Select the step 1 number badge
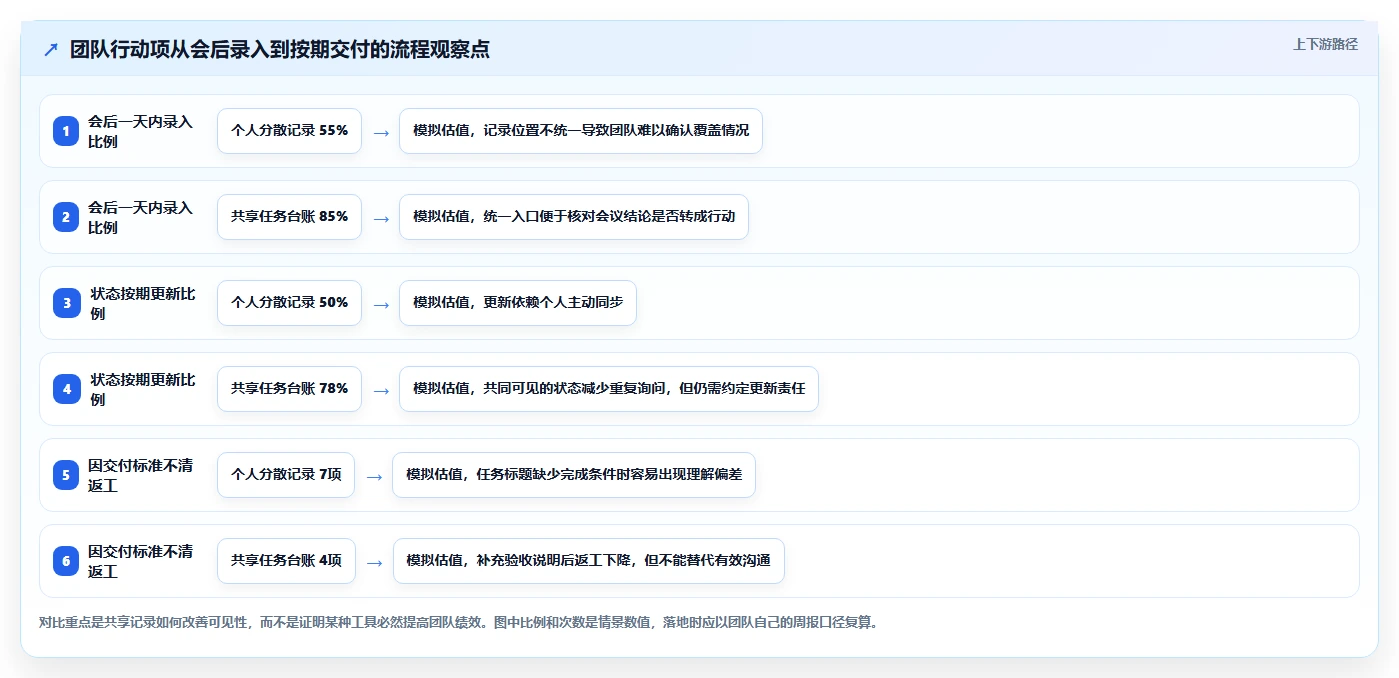1399x678 pixels. (x=66, y=131)
